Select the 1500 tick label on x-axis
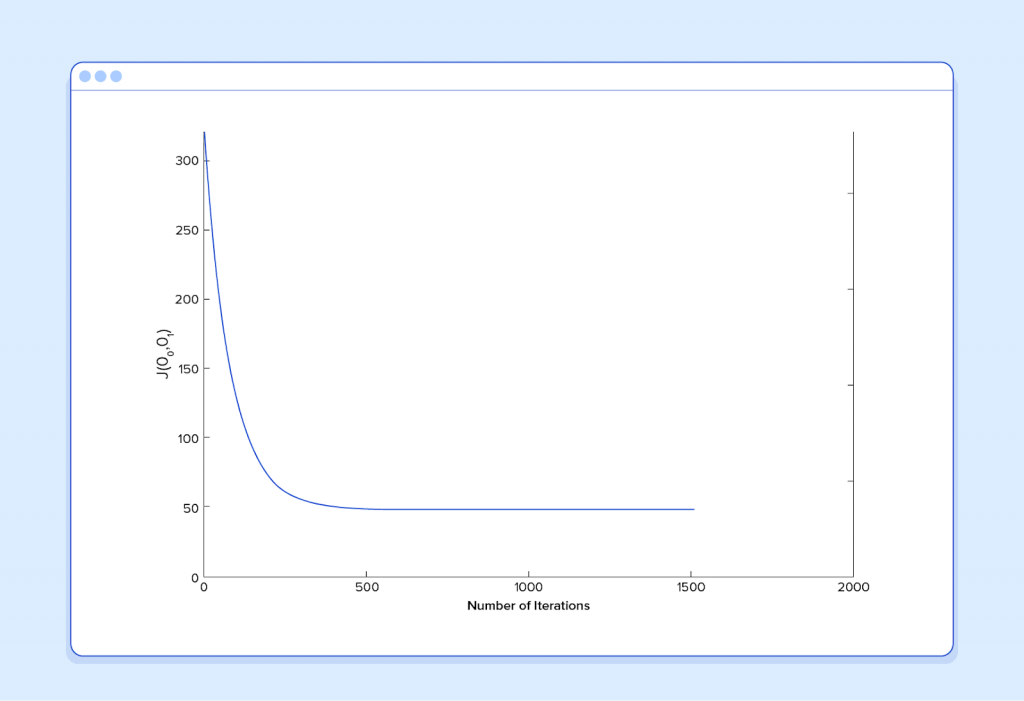The width and height of the screenshot is (1024, 701). click(690, 587)
